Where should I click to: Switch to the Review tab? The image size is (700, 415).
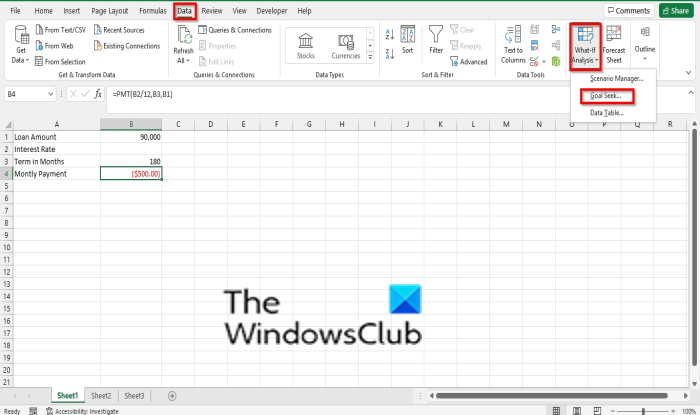coord(212,11)
